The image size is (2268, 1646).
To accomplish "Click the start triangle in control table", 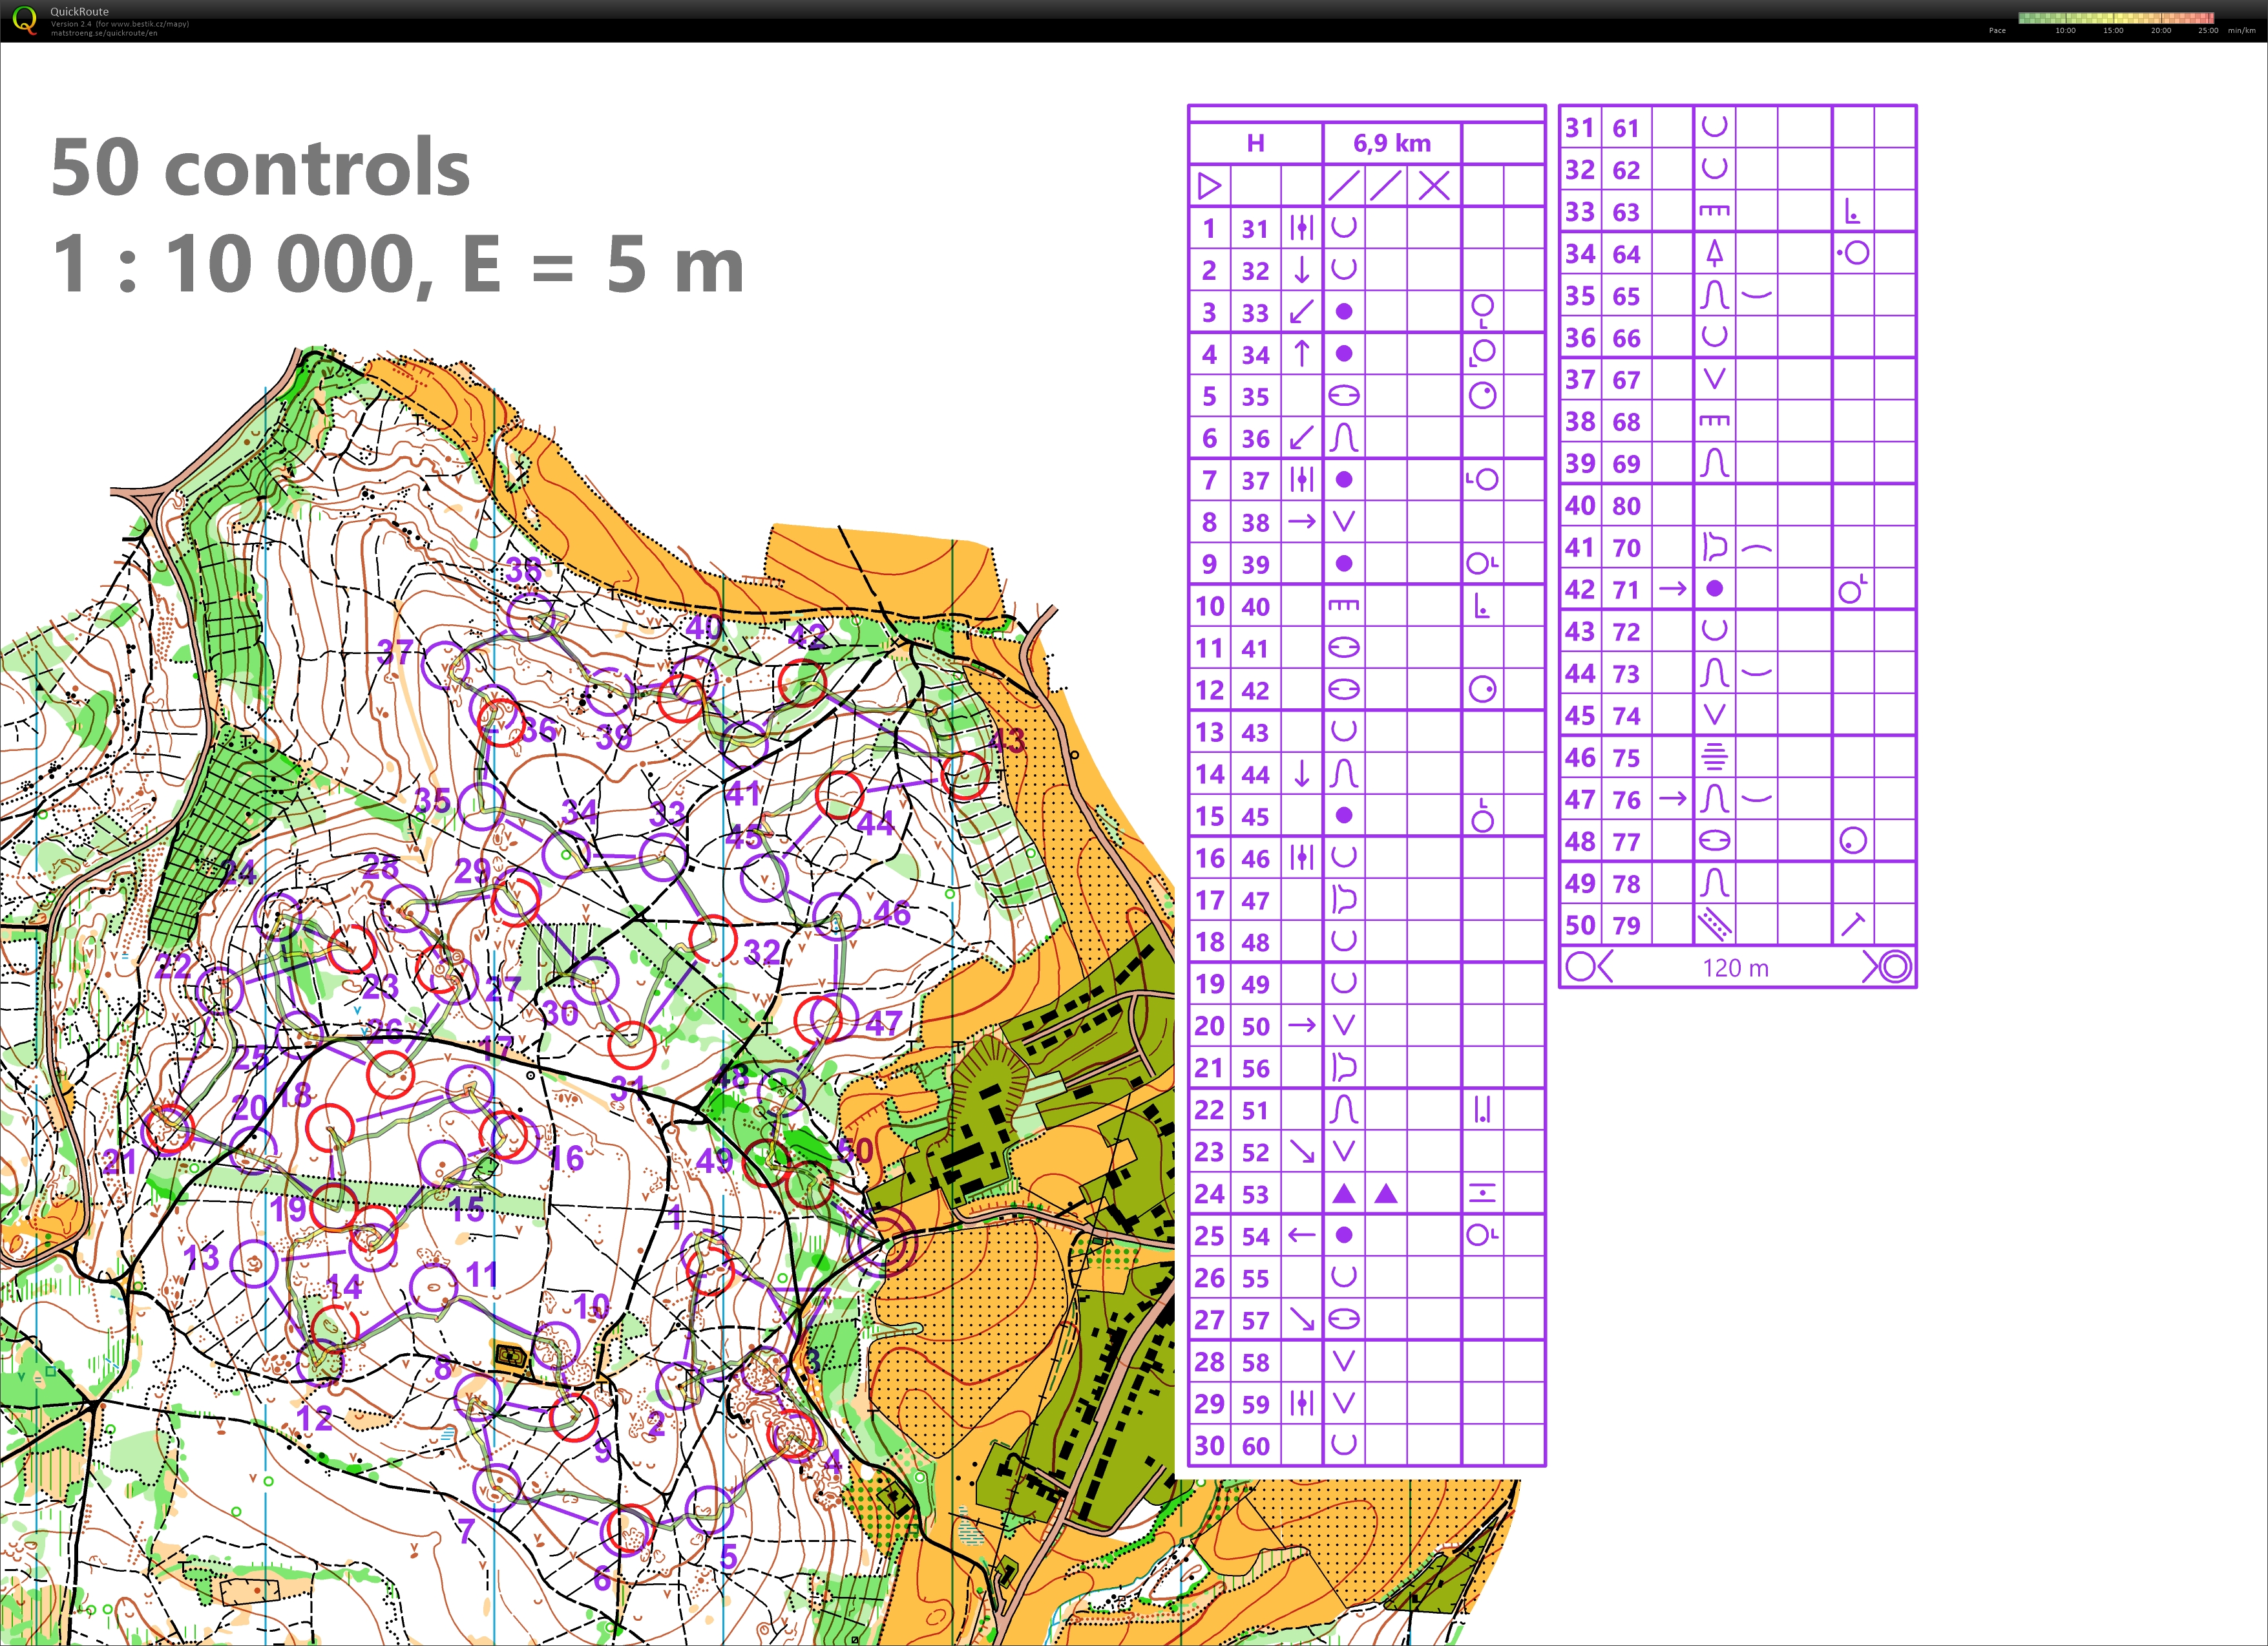I will (1209, 186).
